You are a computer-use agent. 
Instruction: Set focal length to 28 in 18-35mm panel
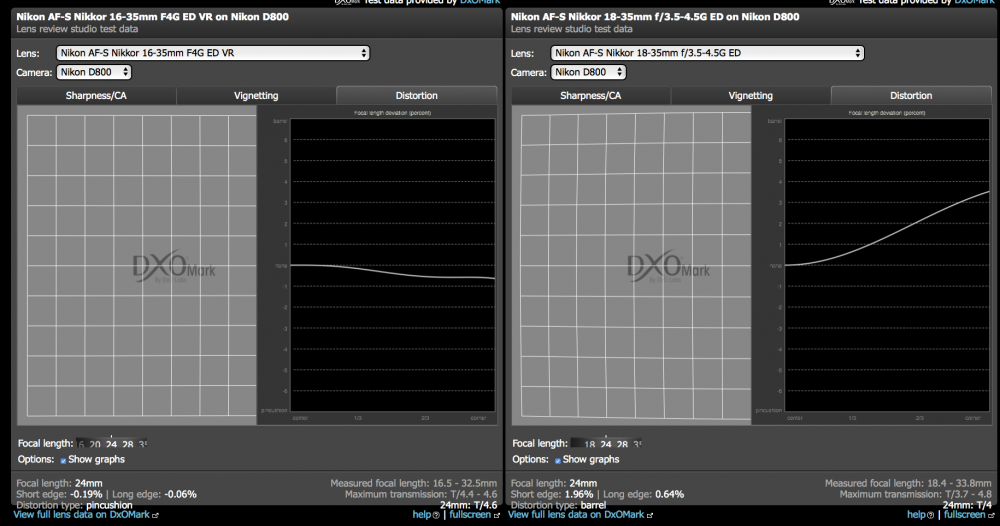[622, 444]
